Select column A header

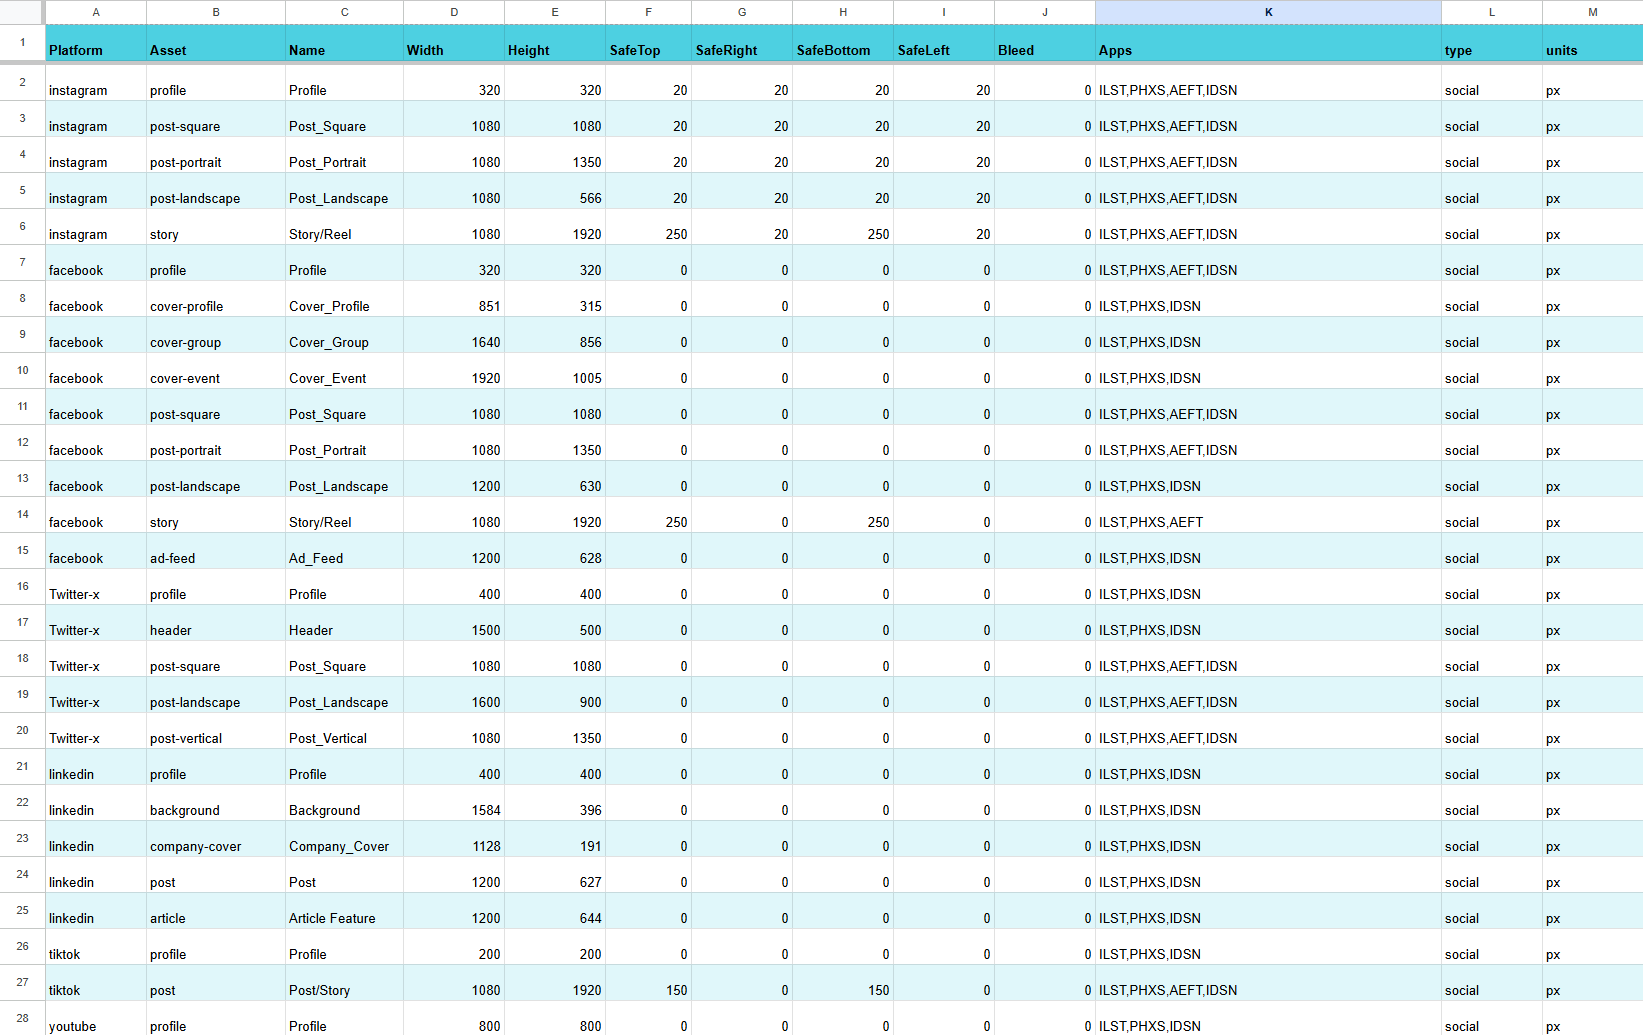point(96,12)
